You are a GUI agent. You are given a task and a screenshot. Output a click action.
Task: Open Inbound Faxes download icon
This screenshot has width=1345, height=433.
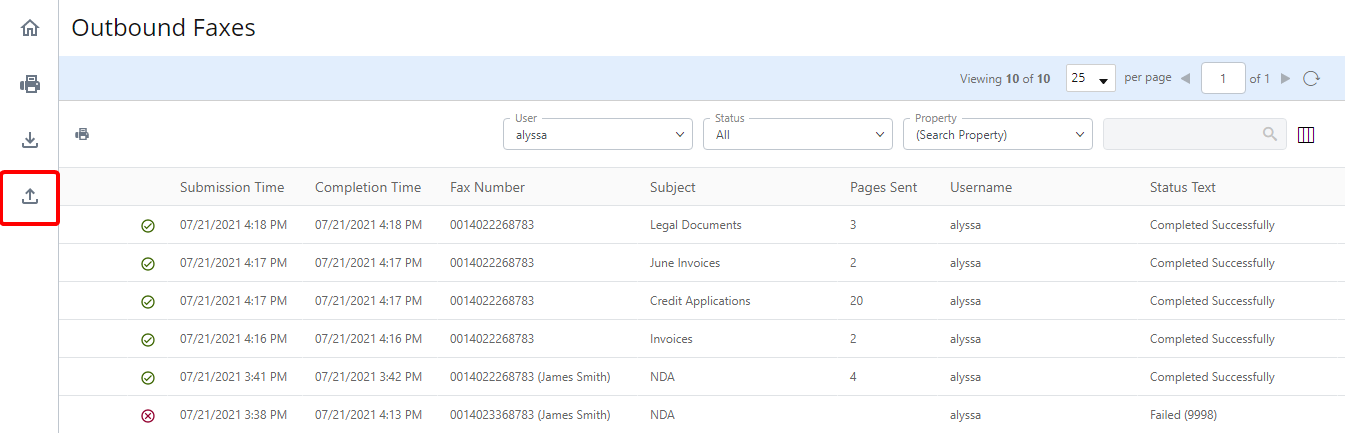coord(30,140)
